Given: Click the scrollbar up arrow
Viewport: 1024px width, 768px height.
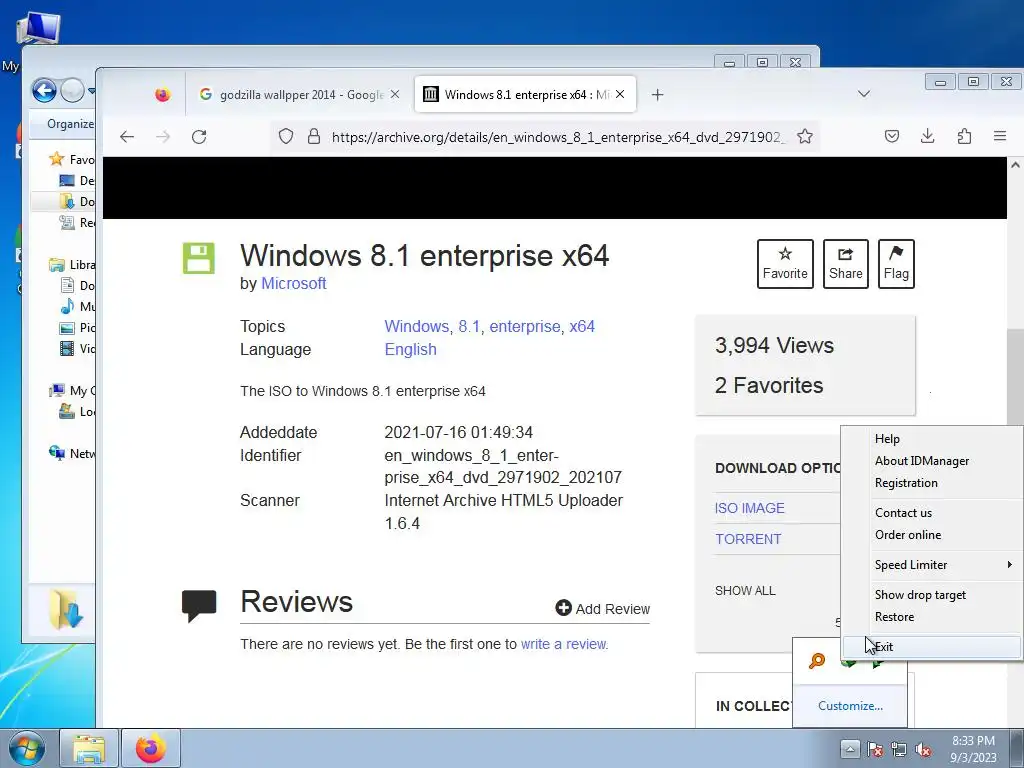Looking at the screenshot, I should [1016, 165].
